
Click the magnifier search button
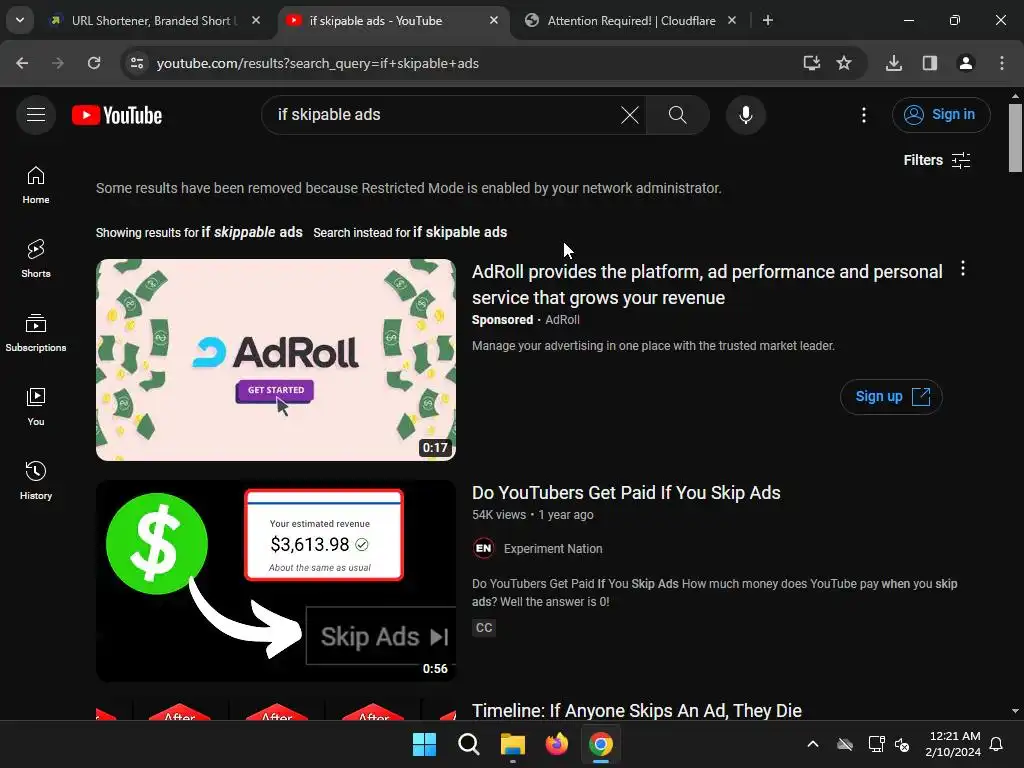click(677, 115)
